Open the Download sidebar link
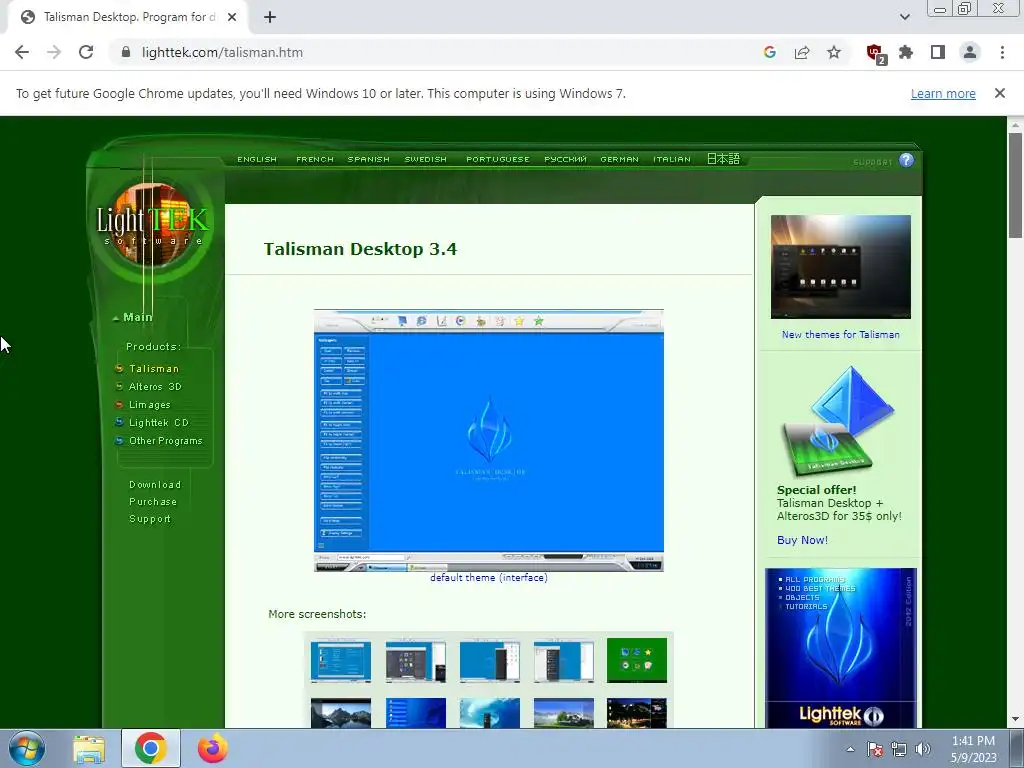The image size is (1024, 768). 155,485
